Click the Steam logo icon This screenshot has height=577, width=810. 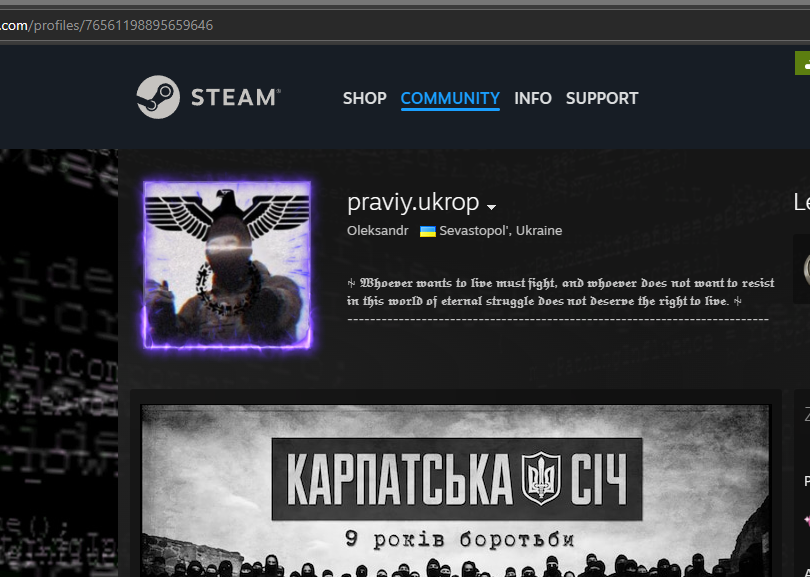(158, 97)
